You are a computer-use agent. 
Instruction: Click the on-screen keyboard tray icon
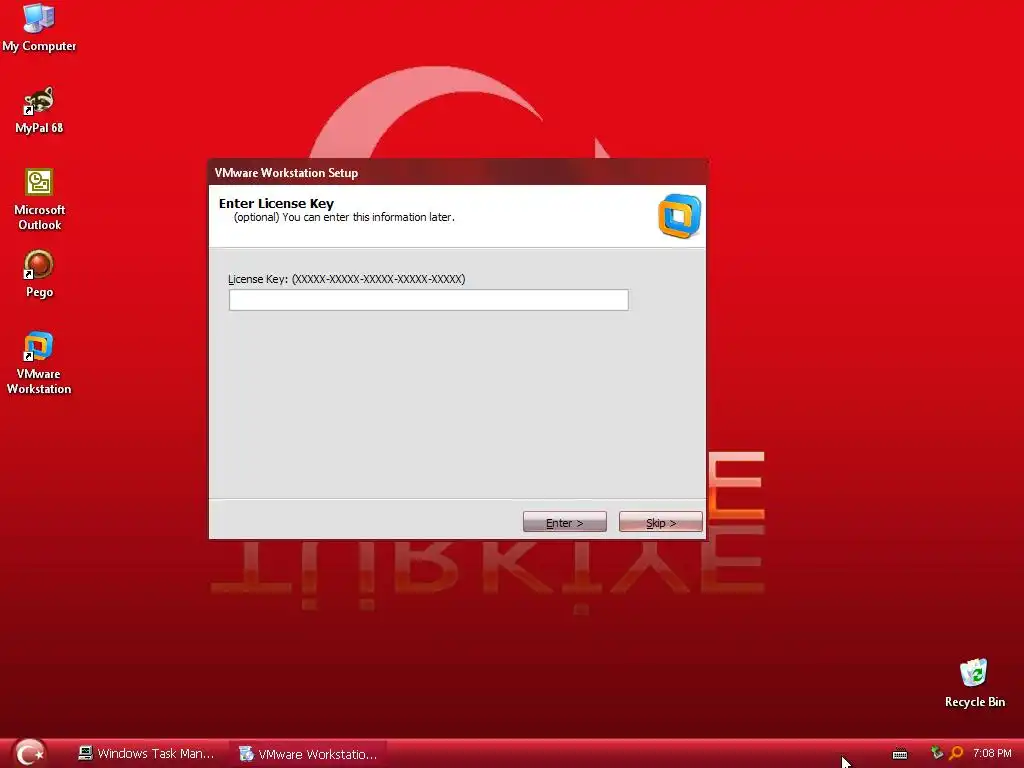click(900, 754)
